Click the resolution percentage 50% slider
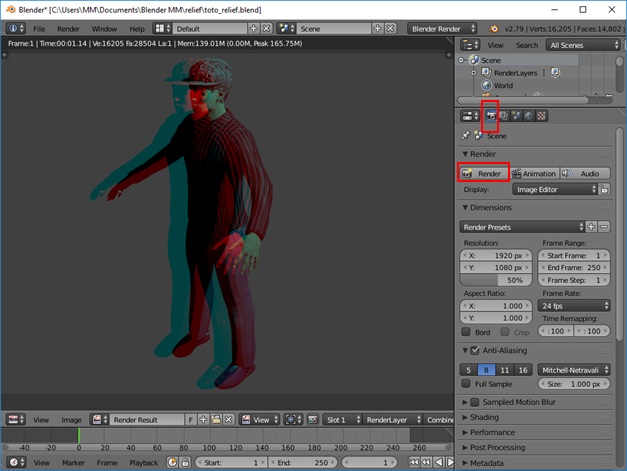Screen dimensions: 627x471 (x=497, y=281)
